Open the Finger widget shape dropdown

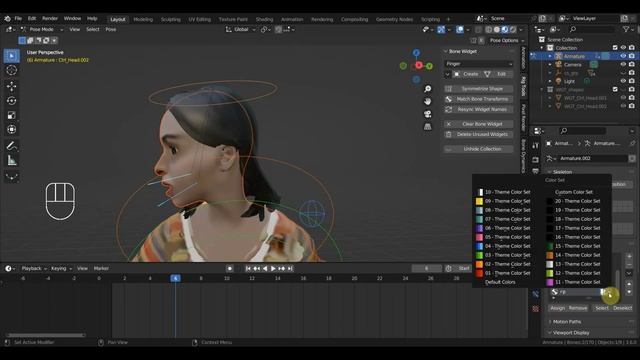point(479,64)
